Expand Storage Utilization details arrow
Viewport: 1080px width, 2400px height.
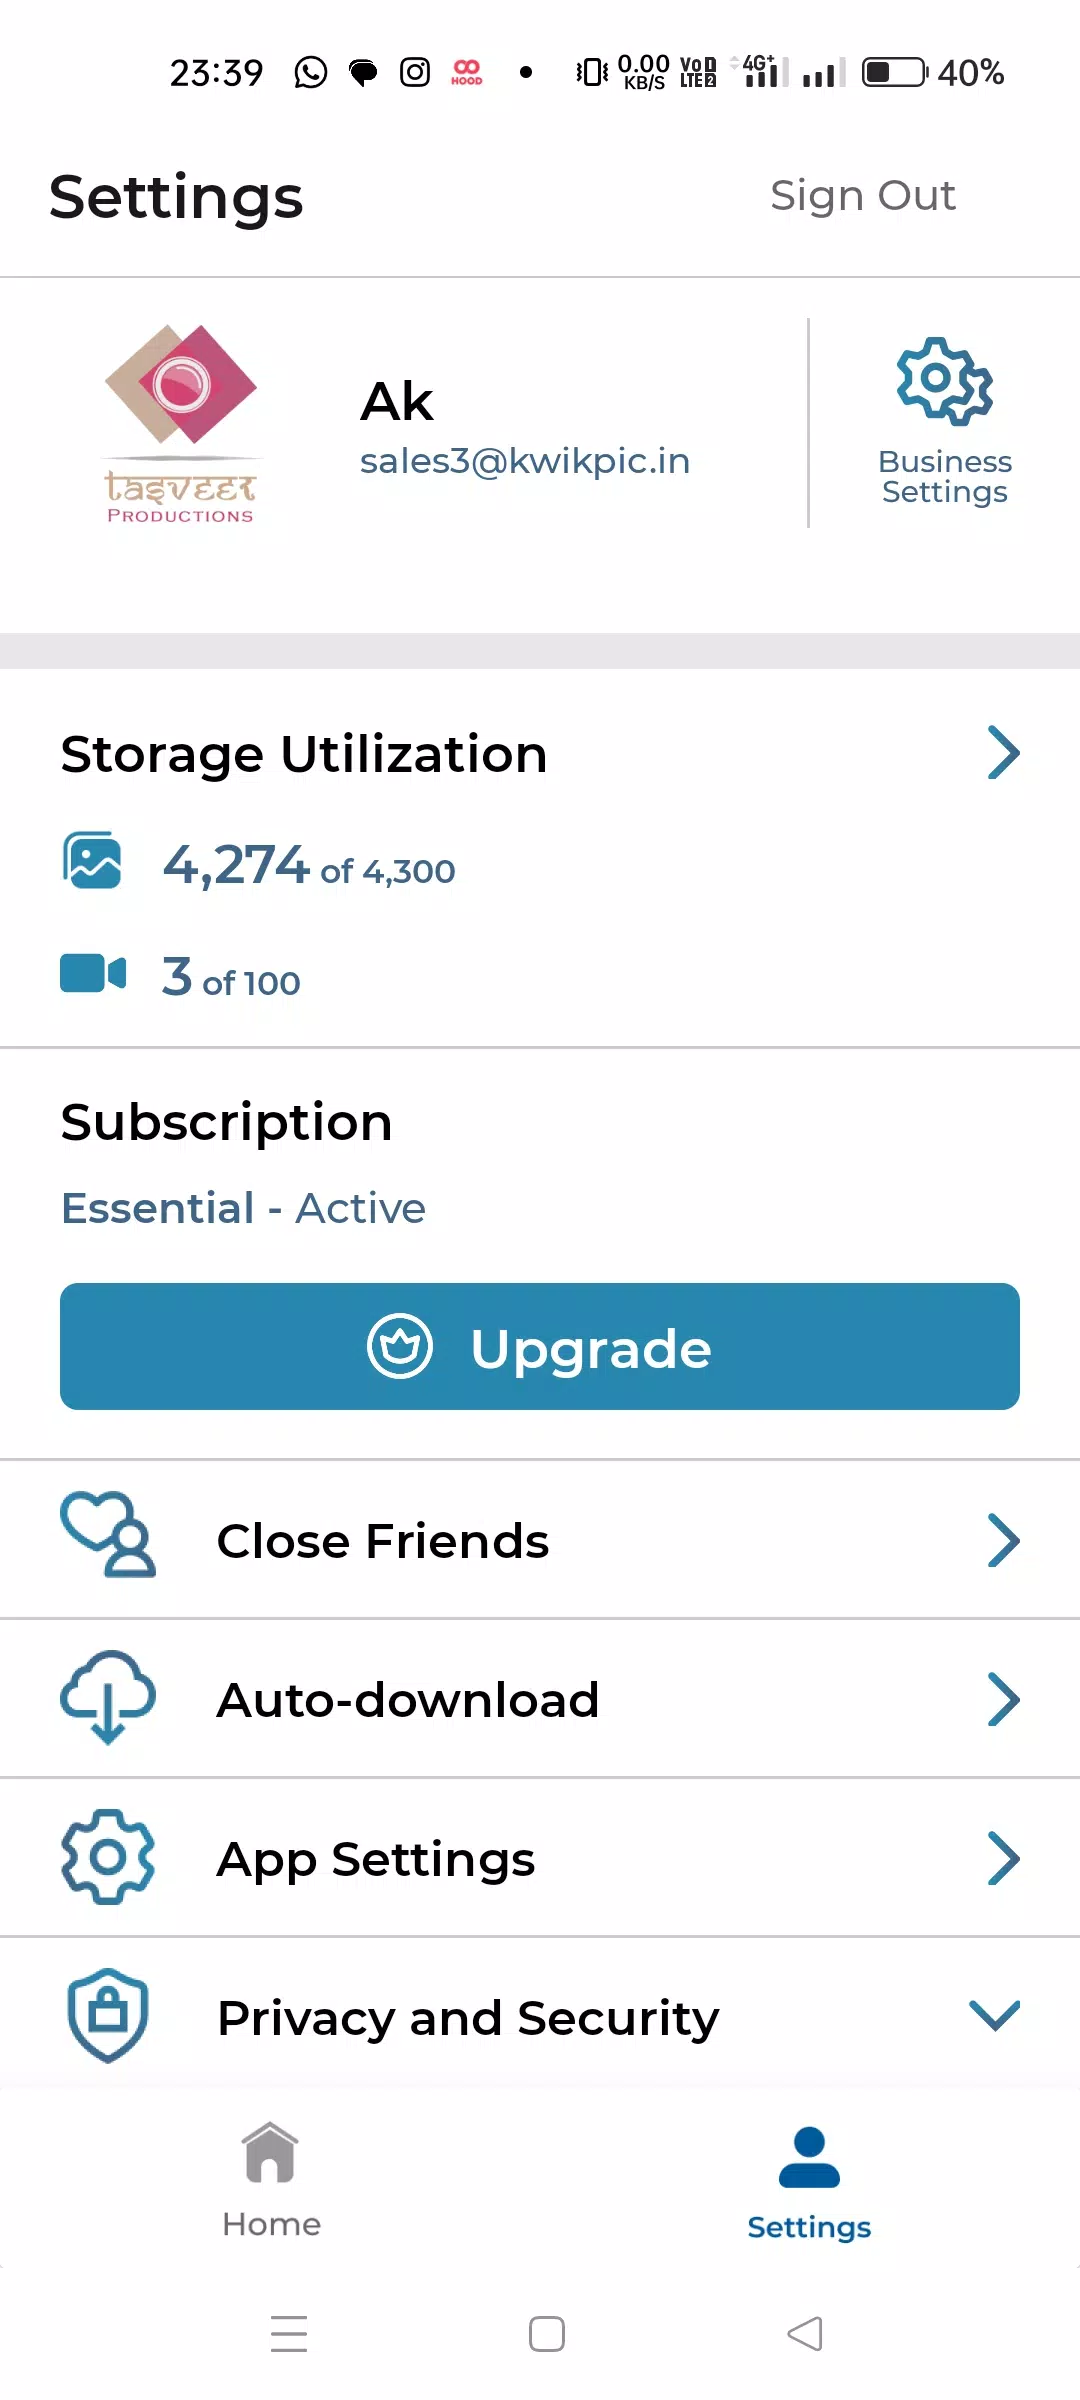click(1003, 753)
